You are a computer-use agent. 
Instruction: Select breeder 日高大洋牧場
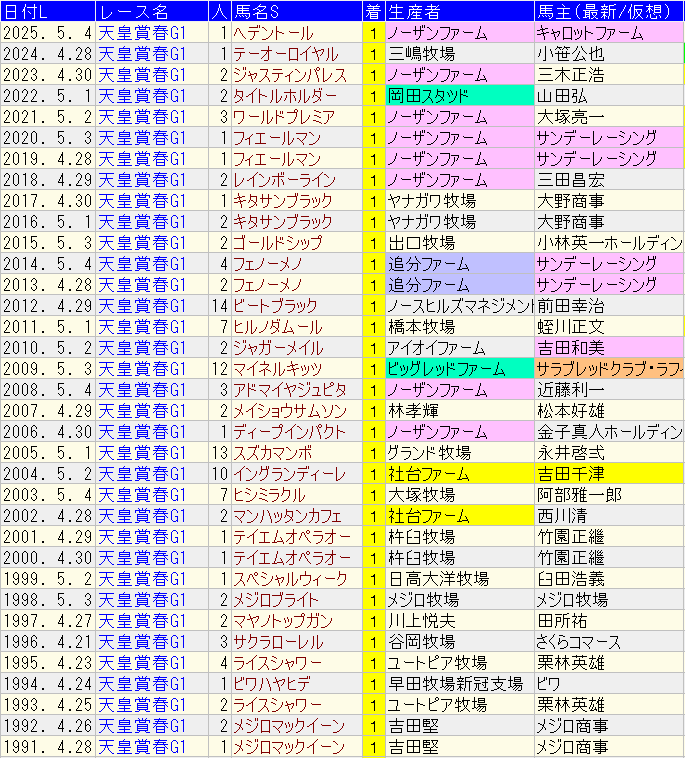coord(438,578)
